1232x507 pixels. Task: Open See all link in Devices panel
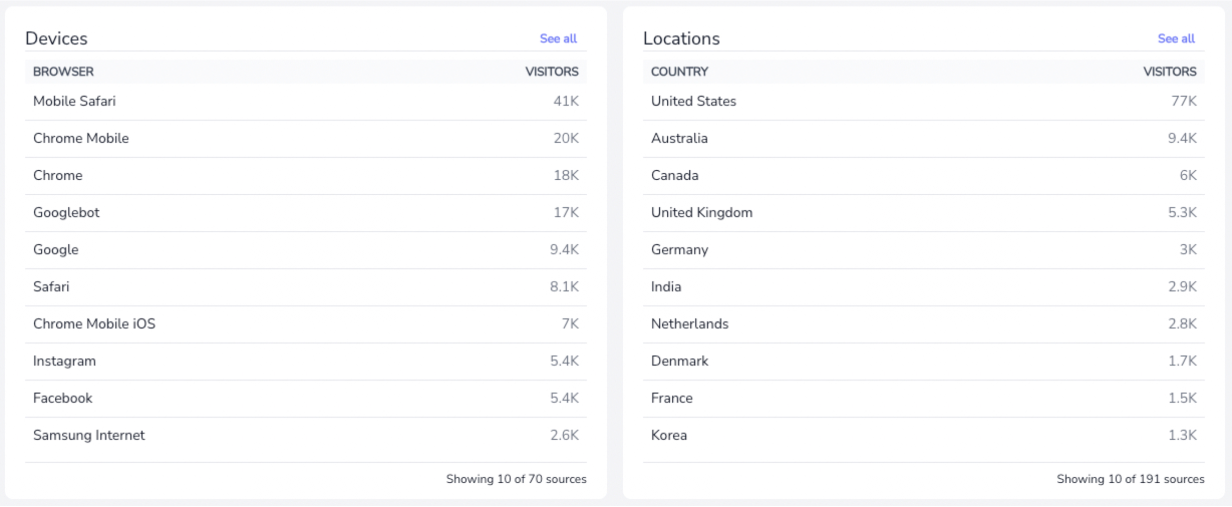coord(558,39)
